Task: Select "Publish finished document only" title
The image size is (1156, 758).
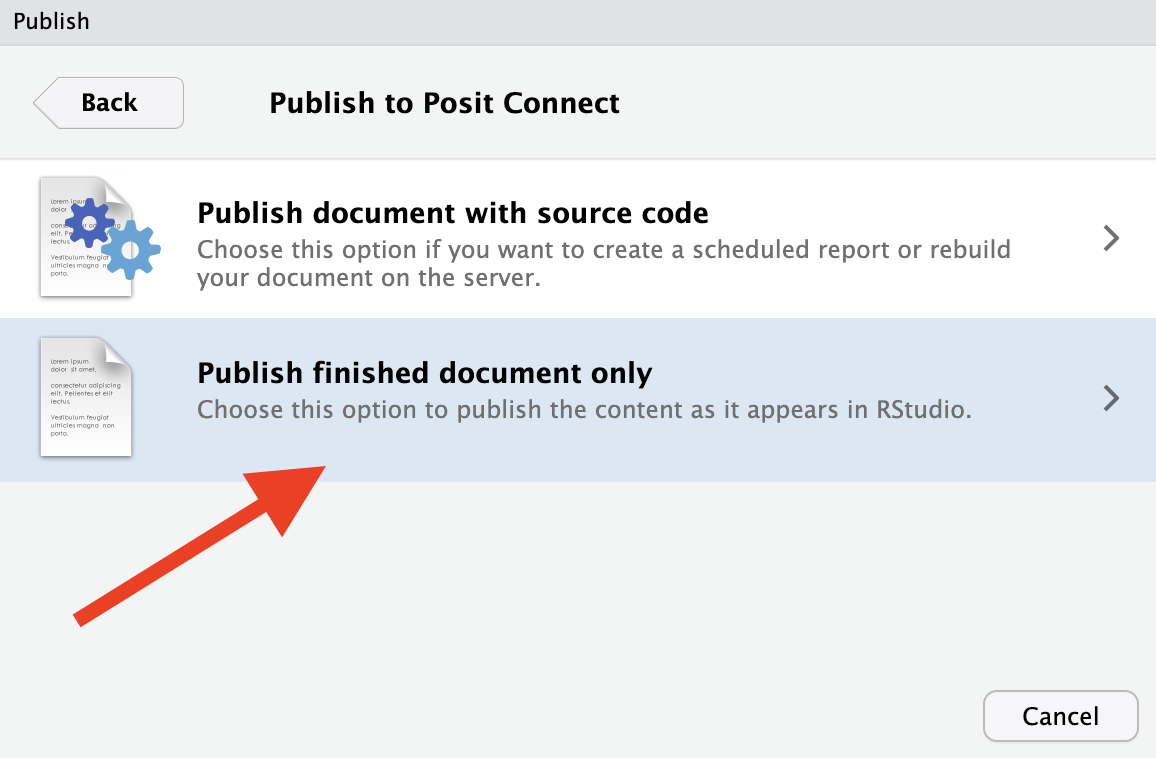Action: tap(425, 373)
